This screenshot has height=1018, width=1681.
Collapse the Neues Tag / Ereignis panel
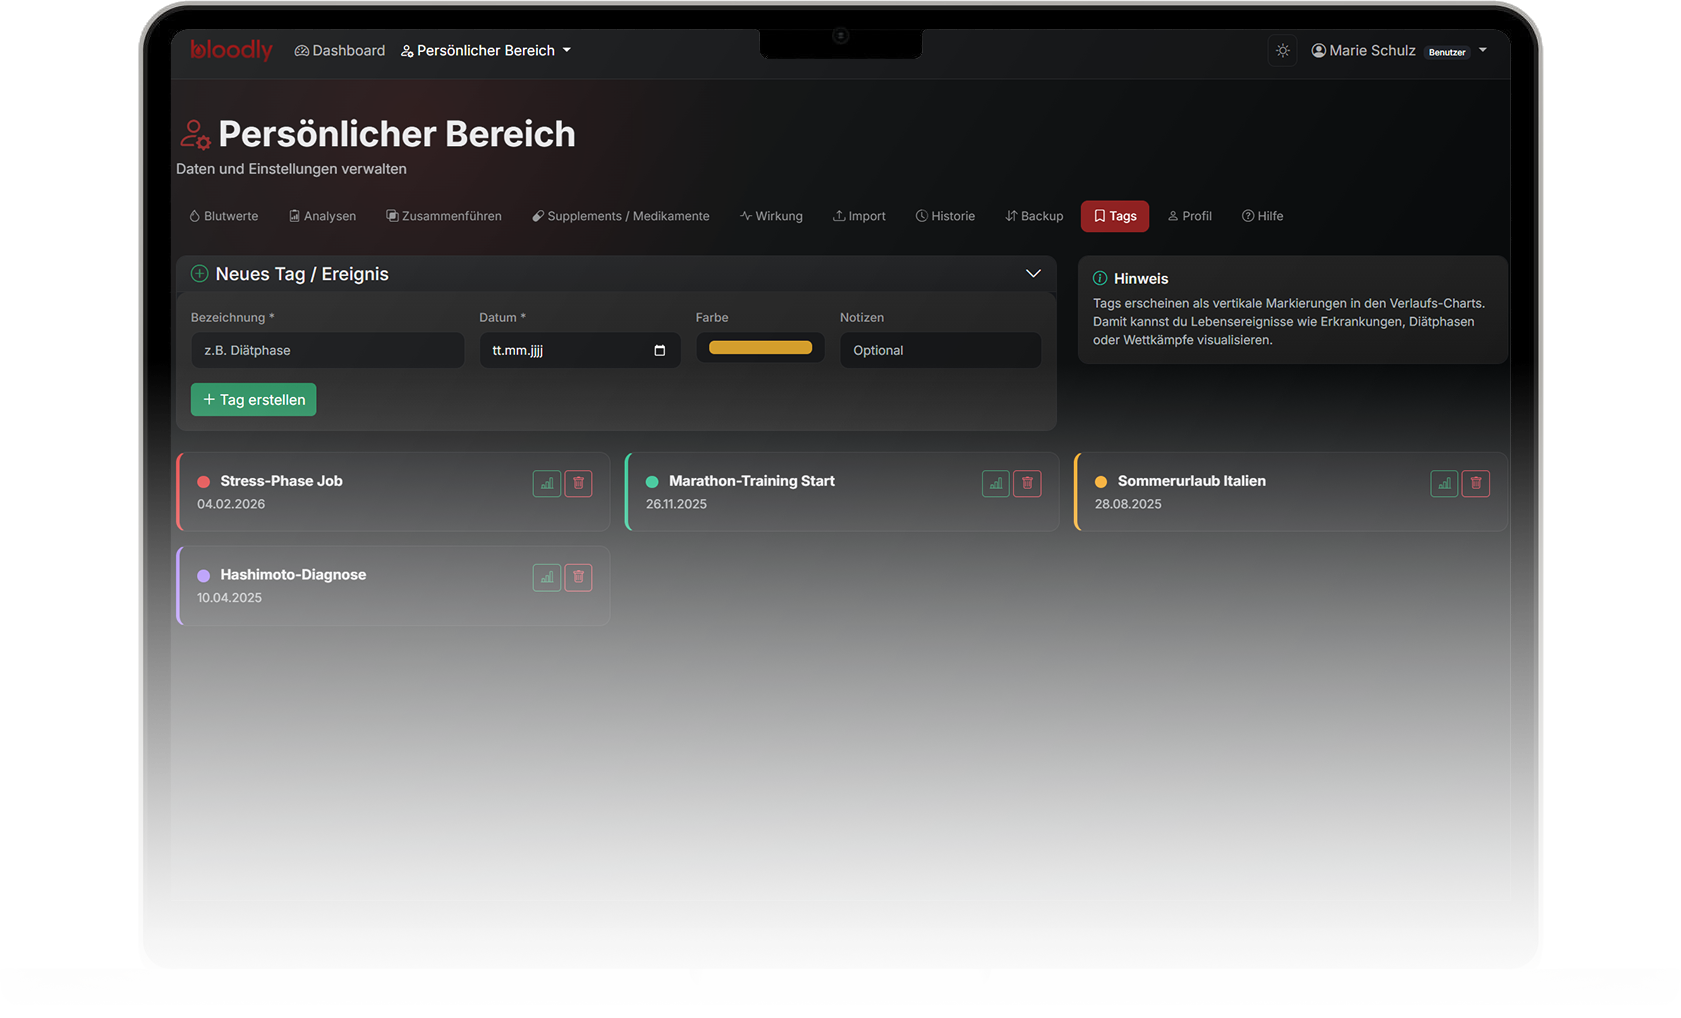click(1033, 274)
